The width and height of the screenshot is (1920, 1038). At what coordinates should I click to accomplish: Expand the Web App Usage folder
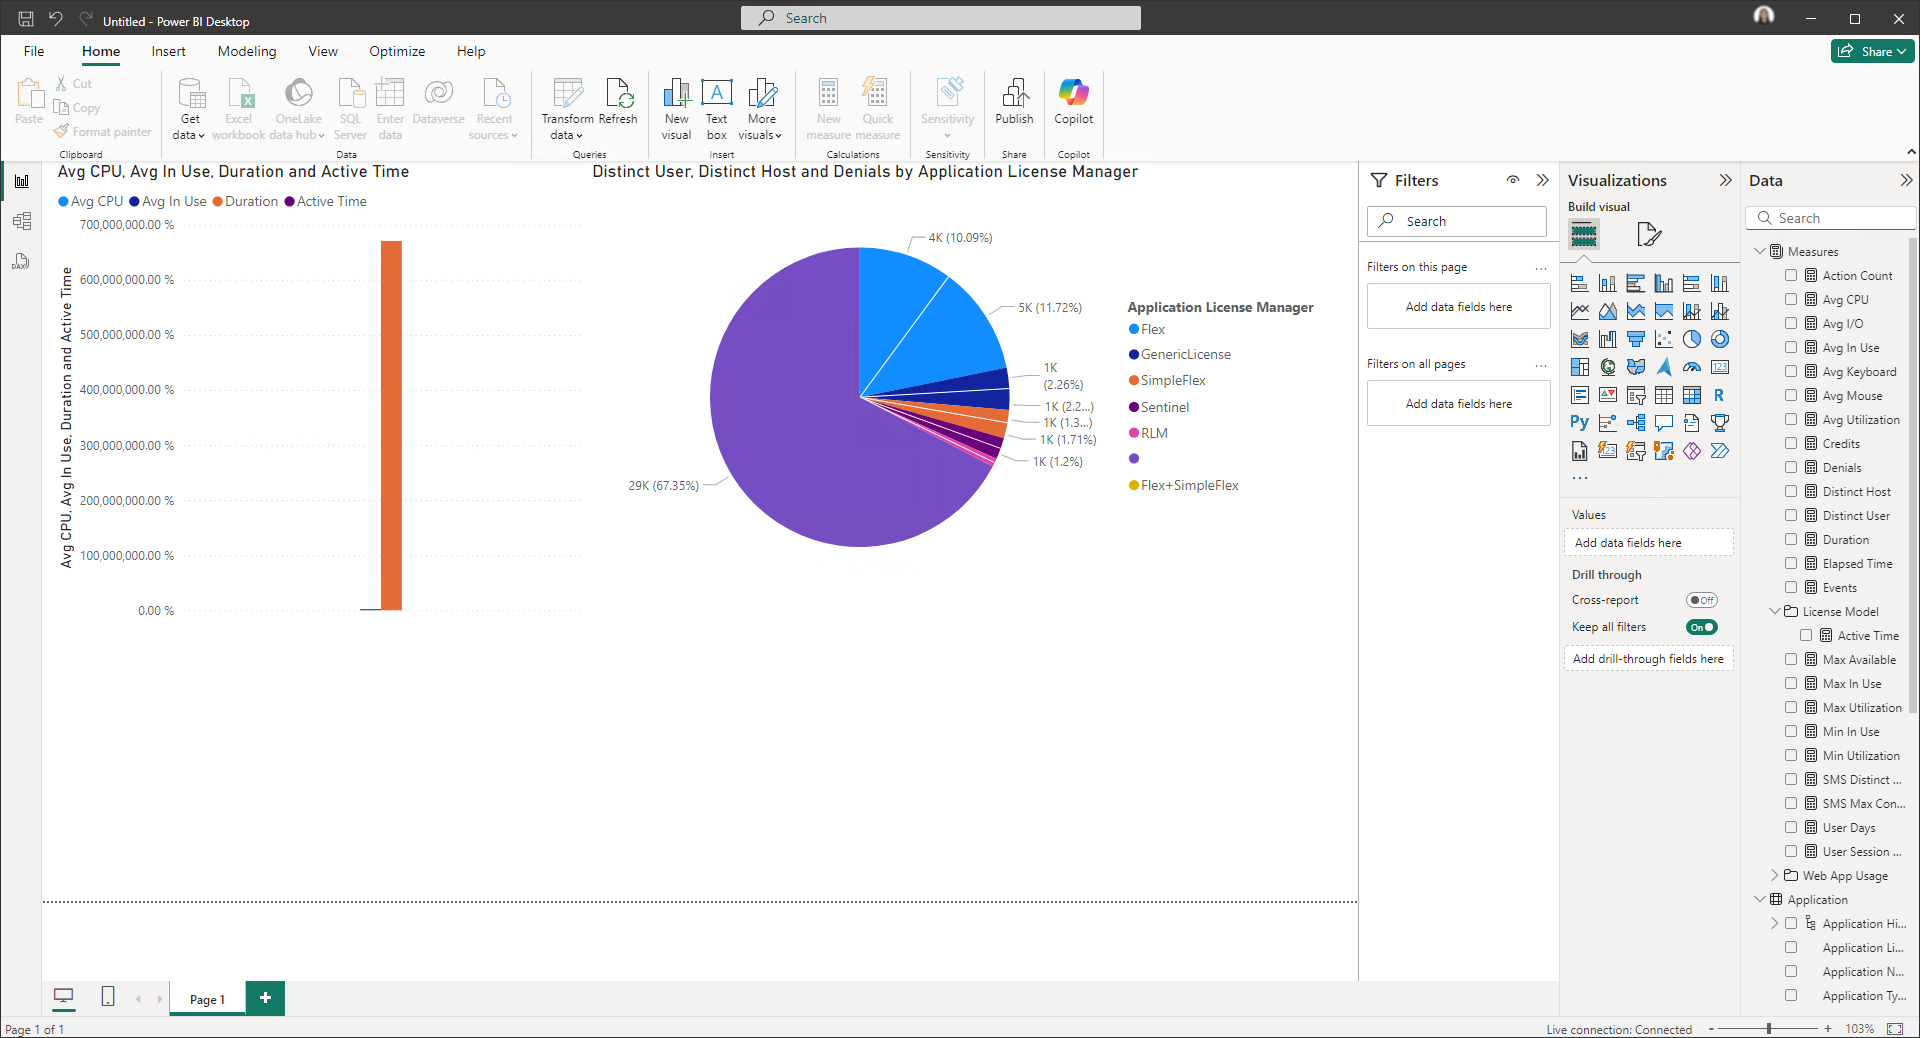pos(1775,875)
